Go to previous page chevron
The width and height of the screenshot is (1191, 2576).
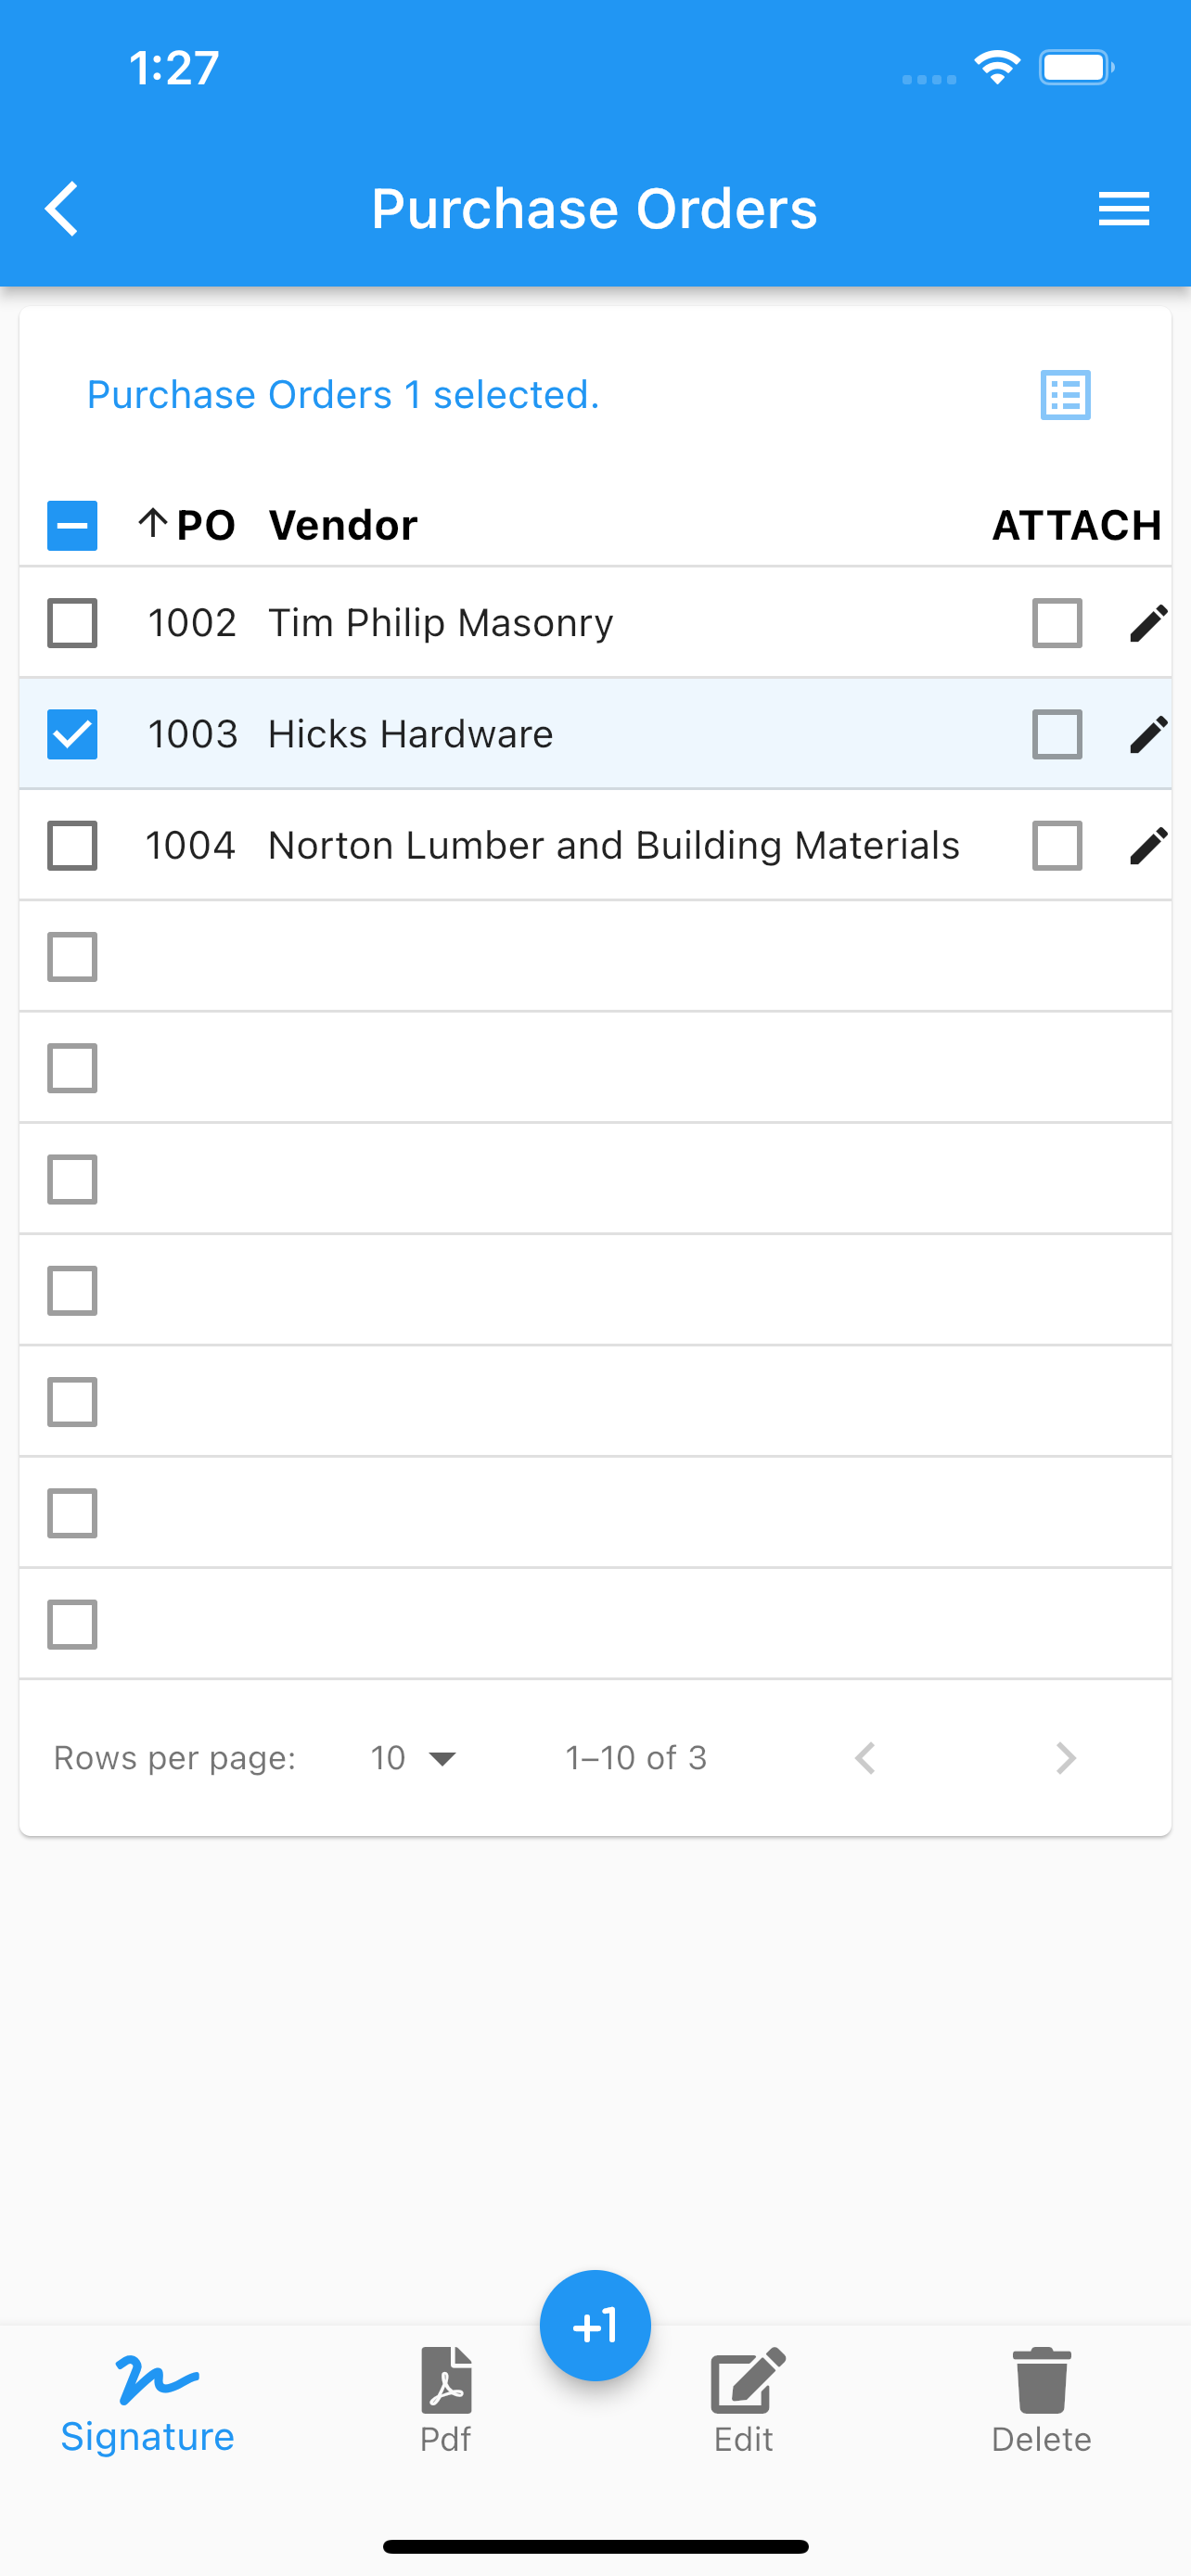[865, 1758]
